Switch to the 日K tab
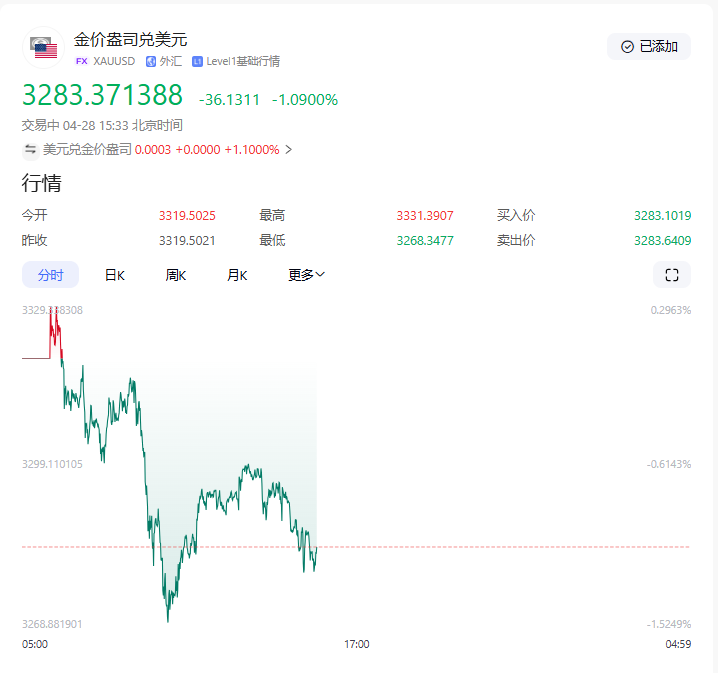 (x=114, y=275)
